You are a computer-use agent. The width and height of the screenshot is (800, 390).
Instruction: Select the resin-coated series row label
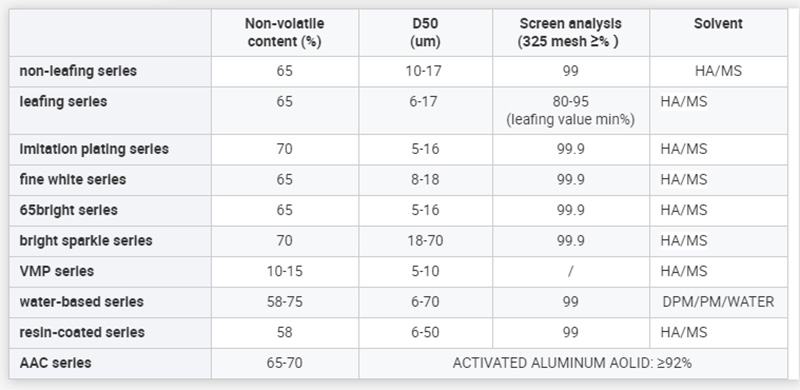click(x=81, y=332)
